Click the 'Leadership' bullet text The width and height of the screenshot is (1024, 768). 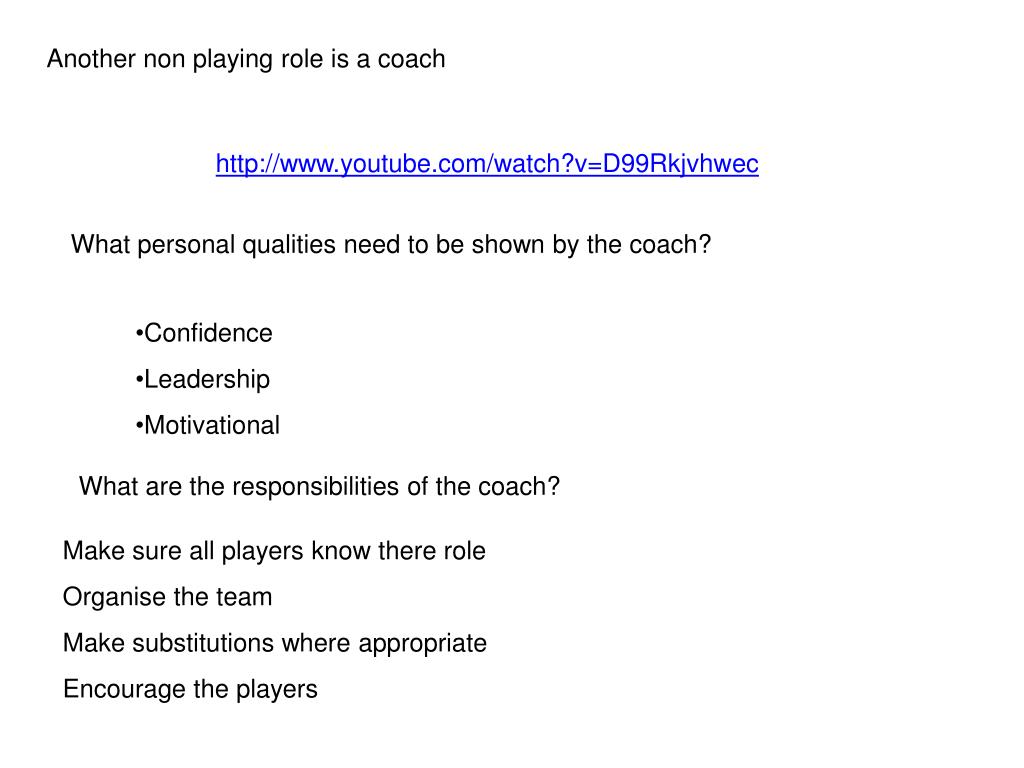point(206,379)
